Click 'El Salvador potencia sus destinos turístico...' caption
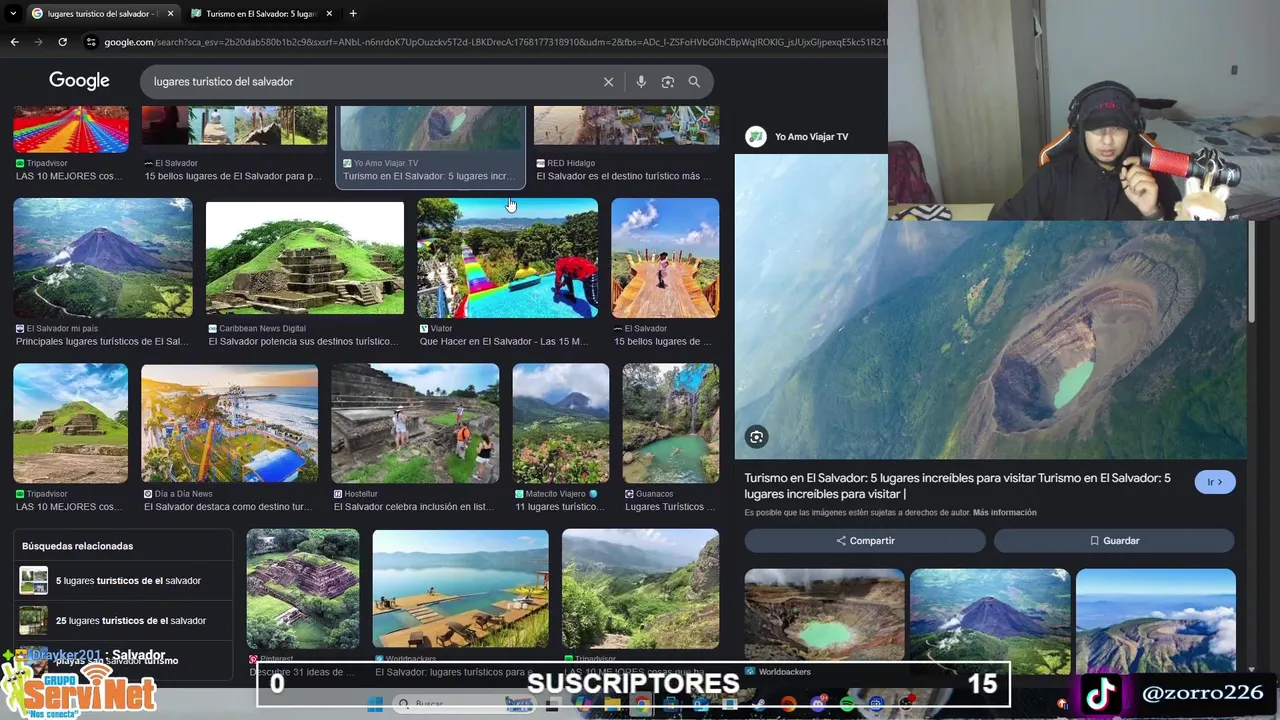1280x720 pixels. tap(303, 342)
